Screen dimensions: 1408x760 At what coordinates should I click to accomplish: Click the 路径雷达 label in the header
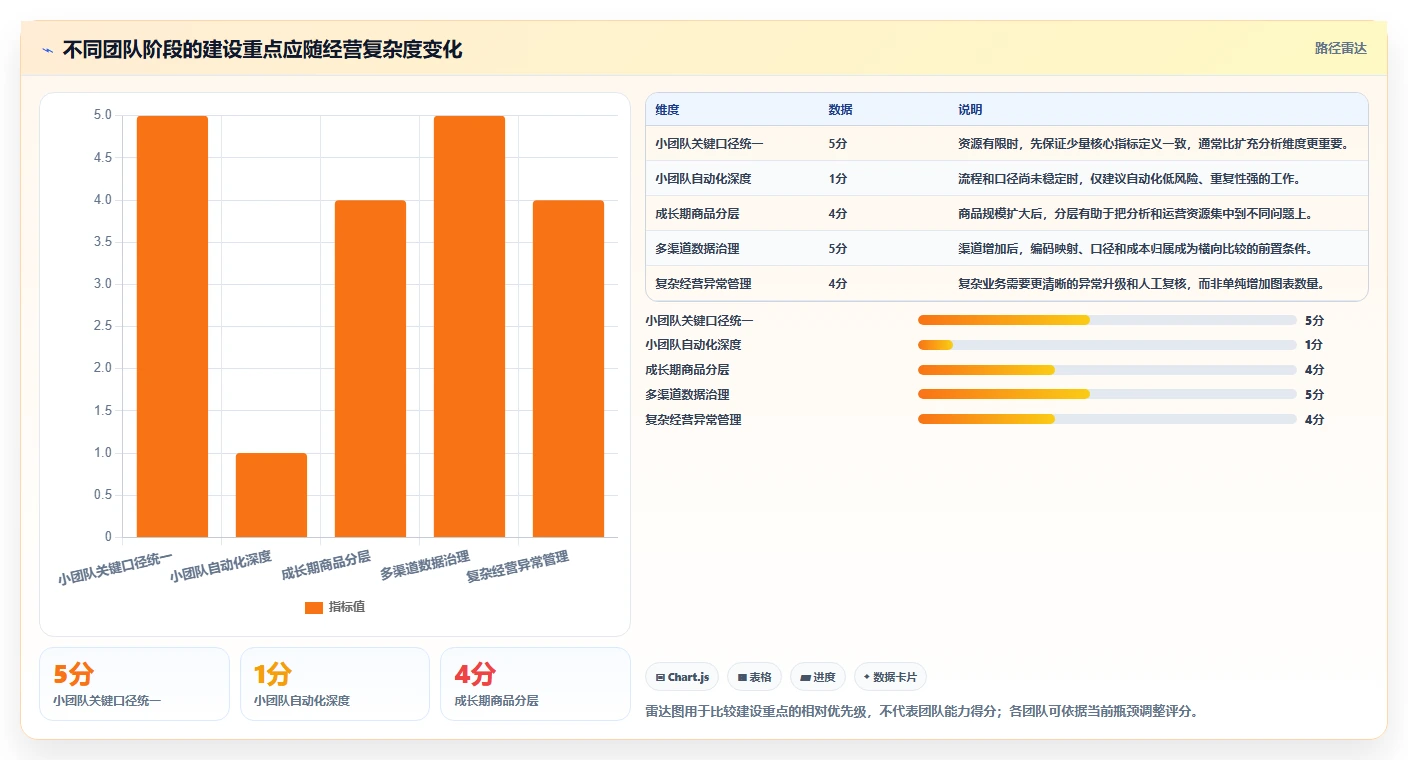pyautogui.click(x=1340, y=48)
